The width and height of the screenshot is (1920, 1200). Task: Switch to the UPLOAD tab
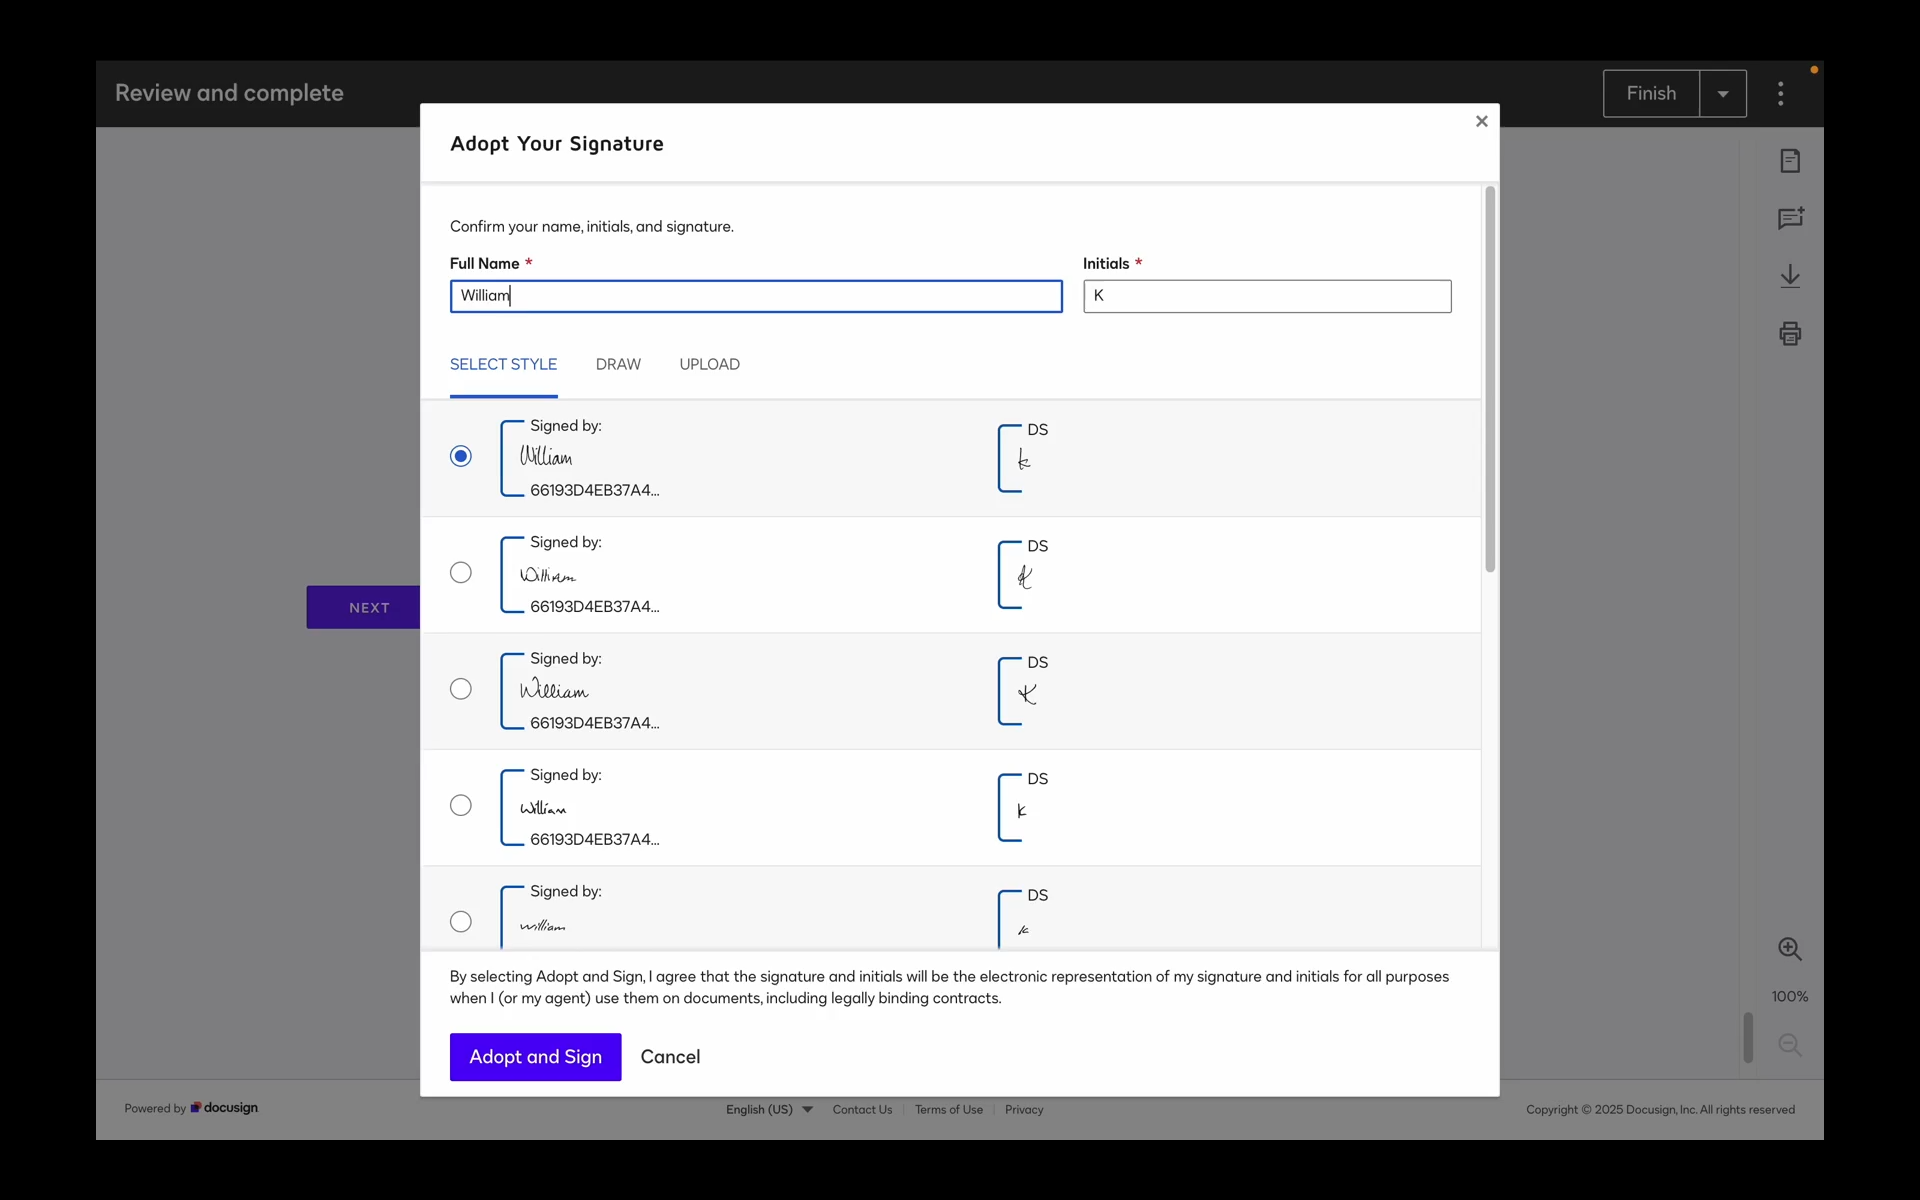coord(709,365)
